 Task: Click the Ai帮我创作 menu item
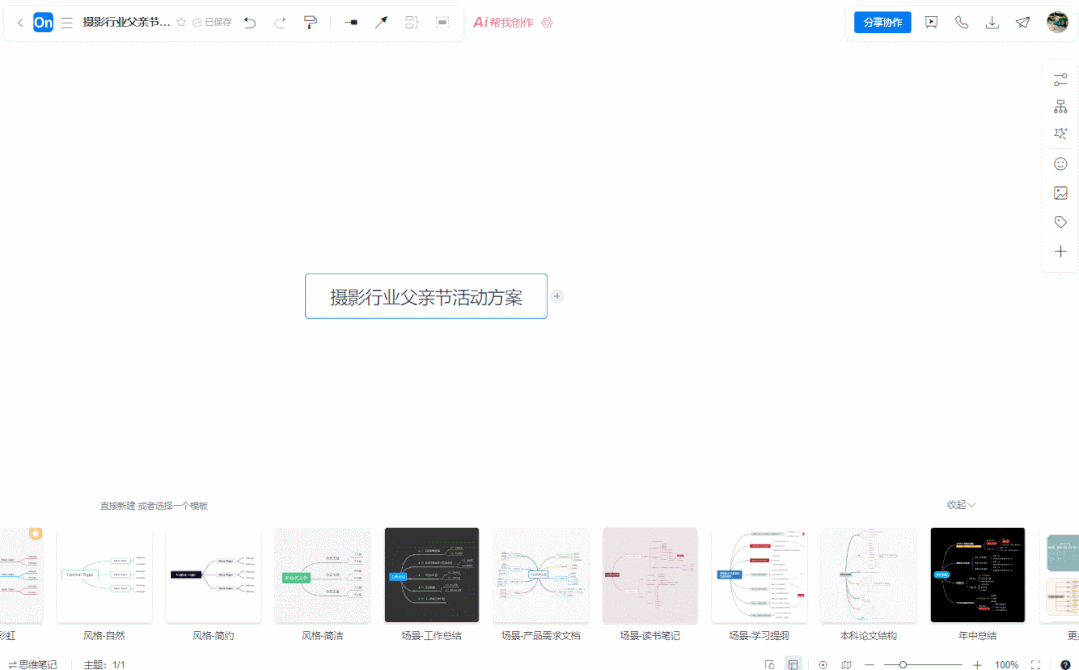[505, 21]
